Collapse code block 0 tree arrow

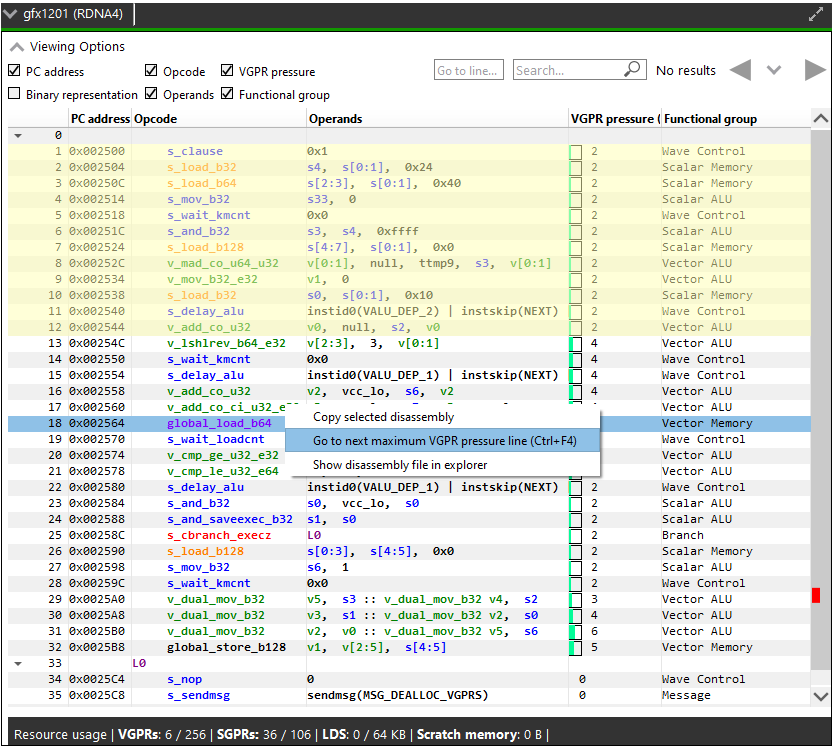18,135
